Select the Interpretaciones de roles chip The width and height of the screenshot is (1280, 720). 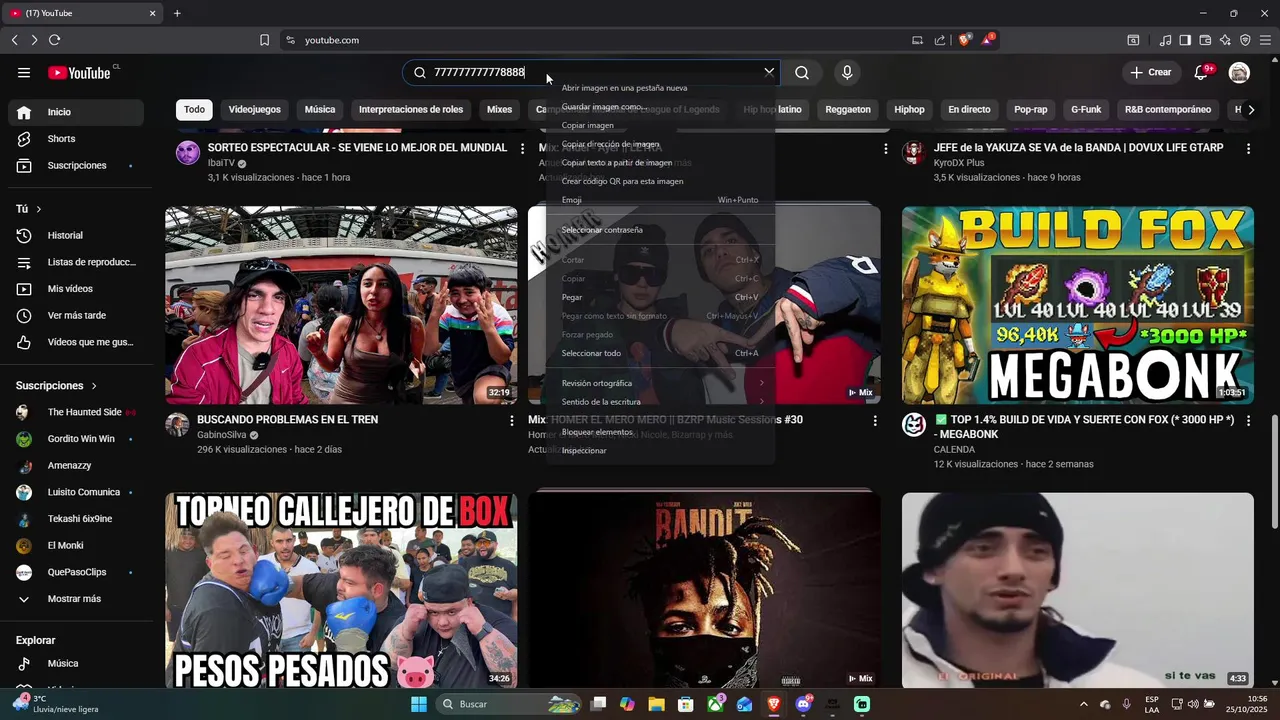[x=411, y=109]
